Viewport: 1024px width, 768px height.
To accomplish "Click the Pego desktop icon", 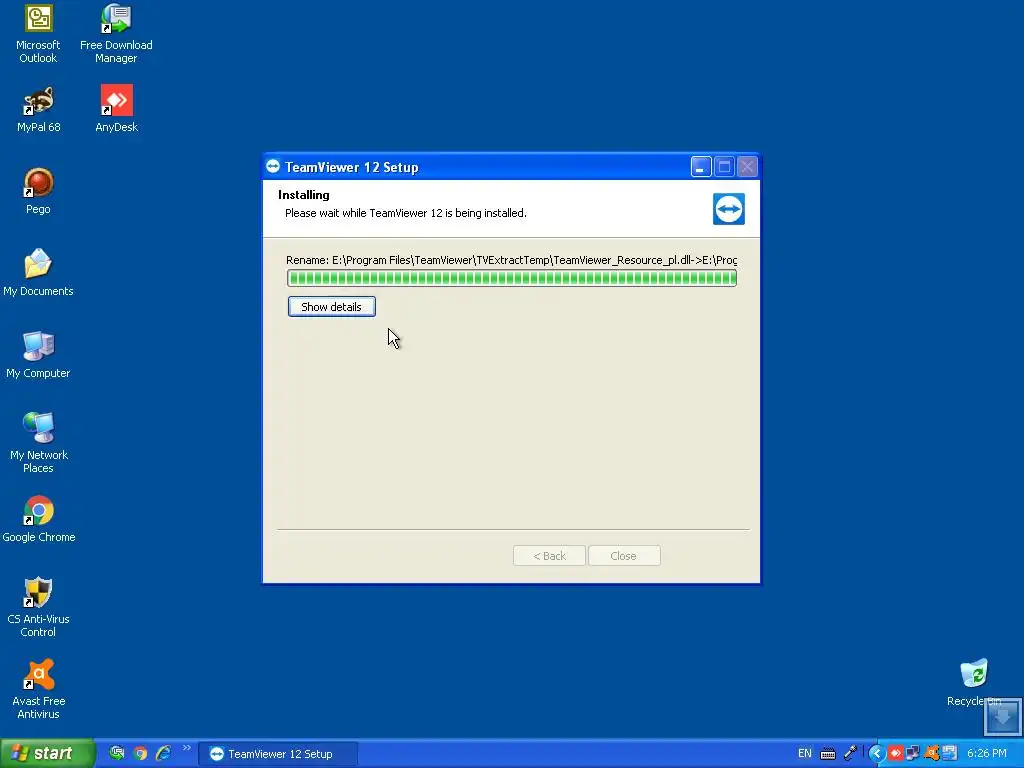I will coord(38,191).
